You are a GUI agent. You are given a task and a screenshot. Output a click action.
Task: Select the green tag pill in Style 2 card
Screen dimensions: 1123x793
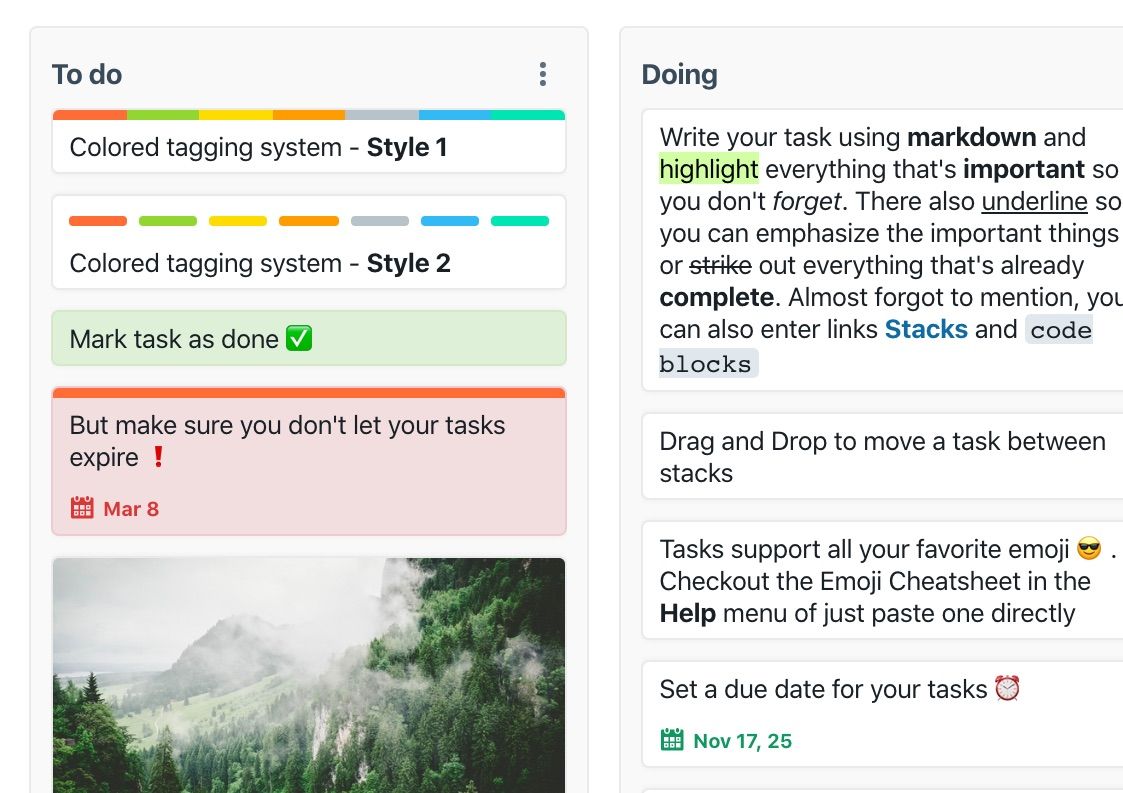(168, 221)
